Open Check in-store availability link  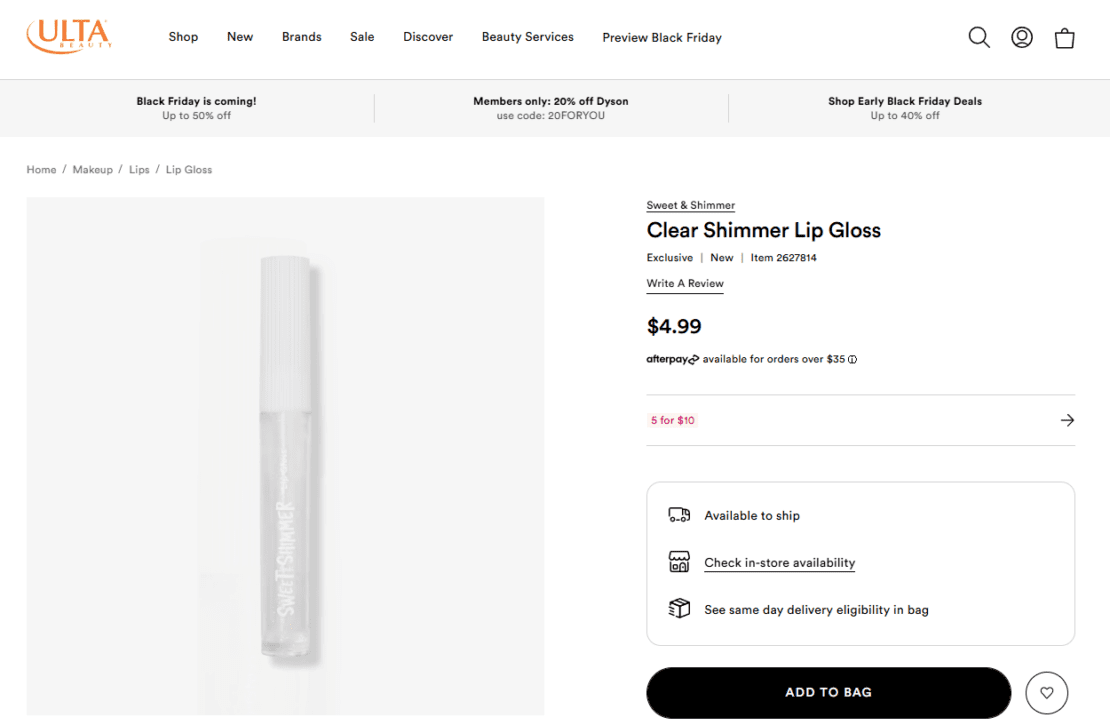click(779, 562)
